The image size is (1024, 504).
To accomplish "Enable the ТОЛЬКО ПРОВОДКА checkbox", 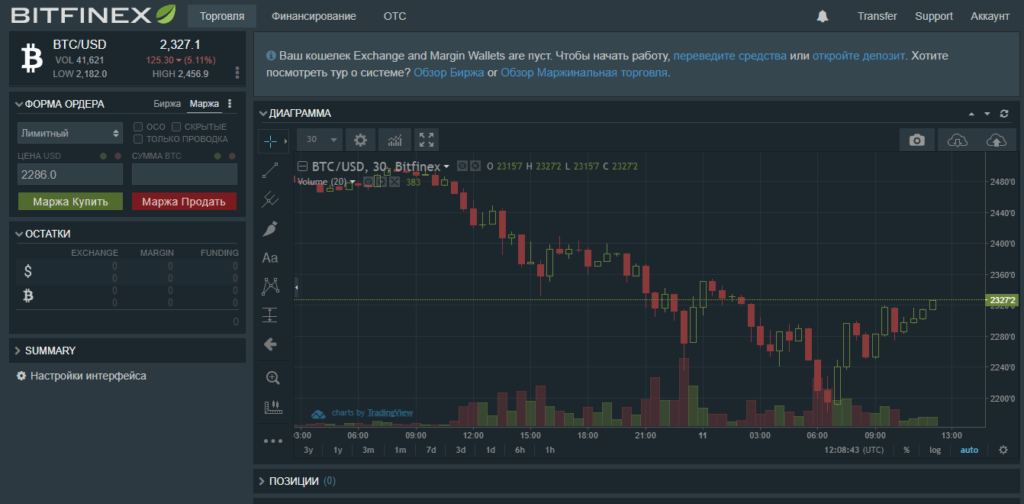I will pos(138,139).
